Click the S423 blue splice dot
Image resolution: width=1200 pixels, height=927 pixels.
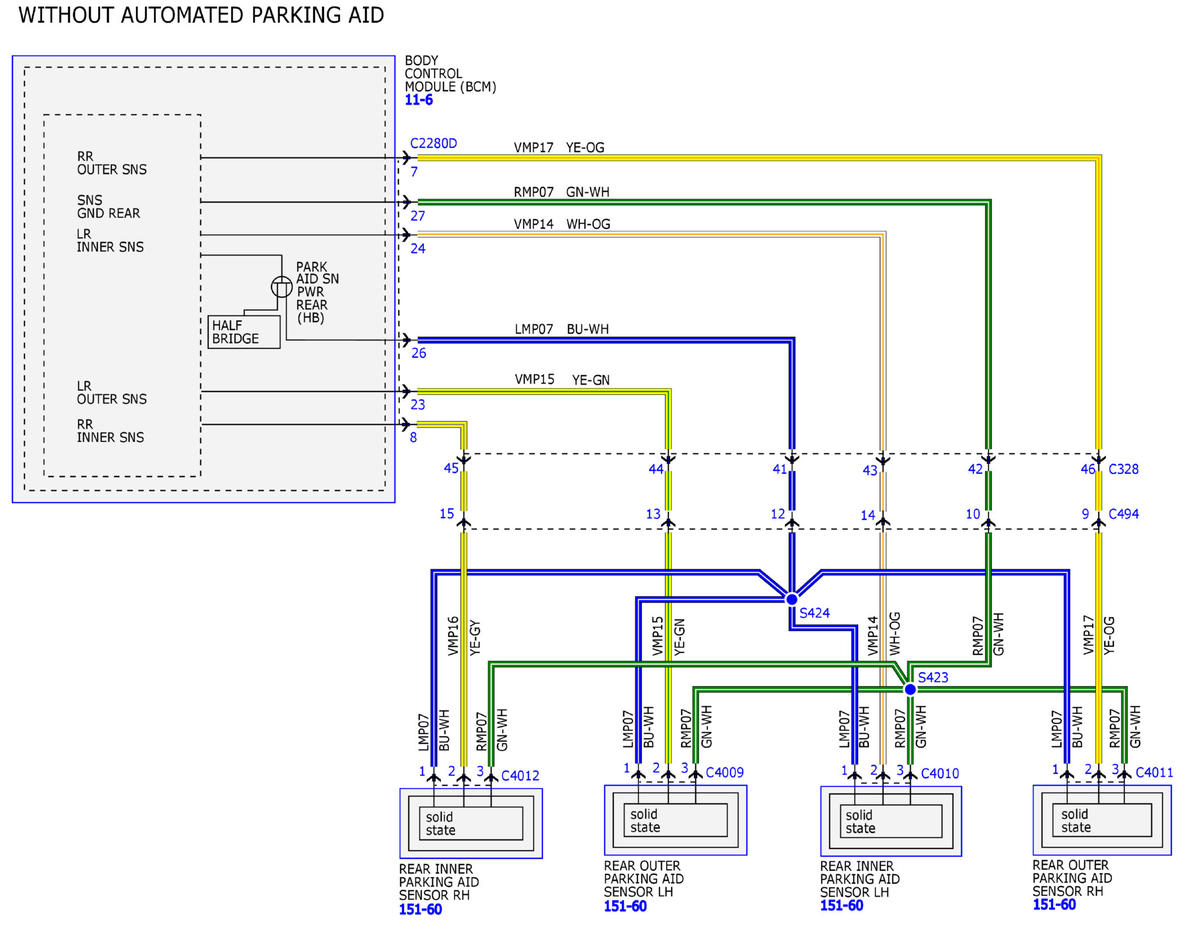click(x=910, y=690)
